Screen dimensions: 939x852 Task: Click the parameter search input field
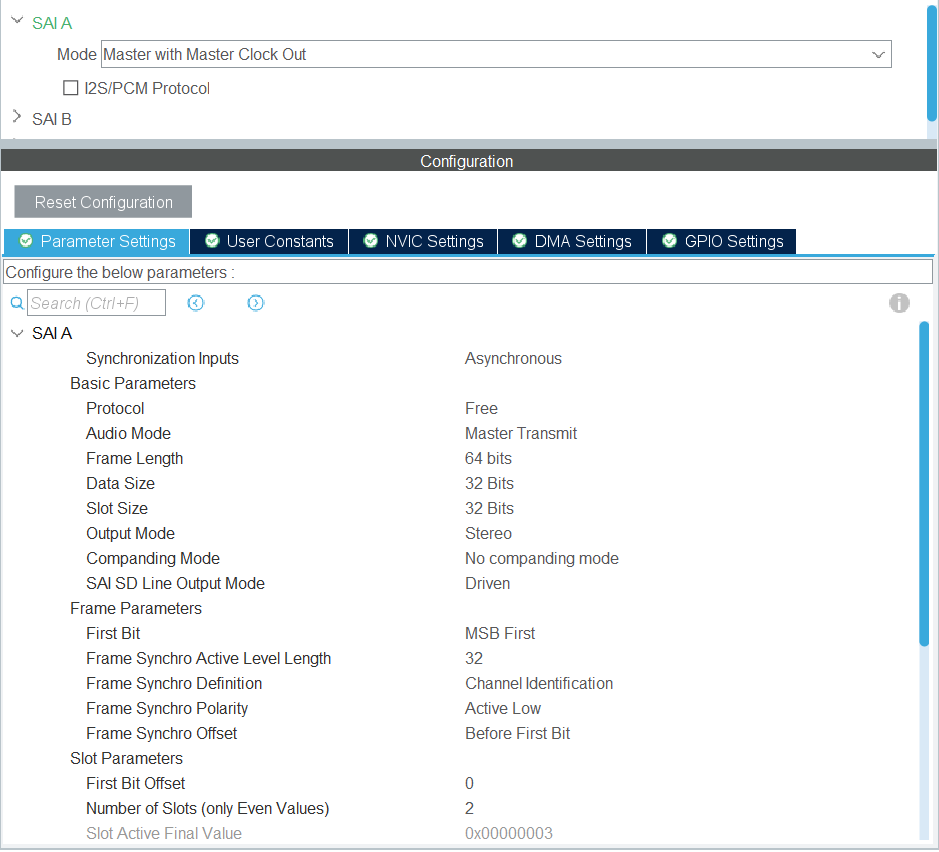96,303
